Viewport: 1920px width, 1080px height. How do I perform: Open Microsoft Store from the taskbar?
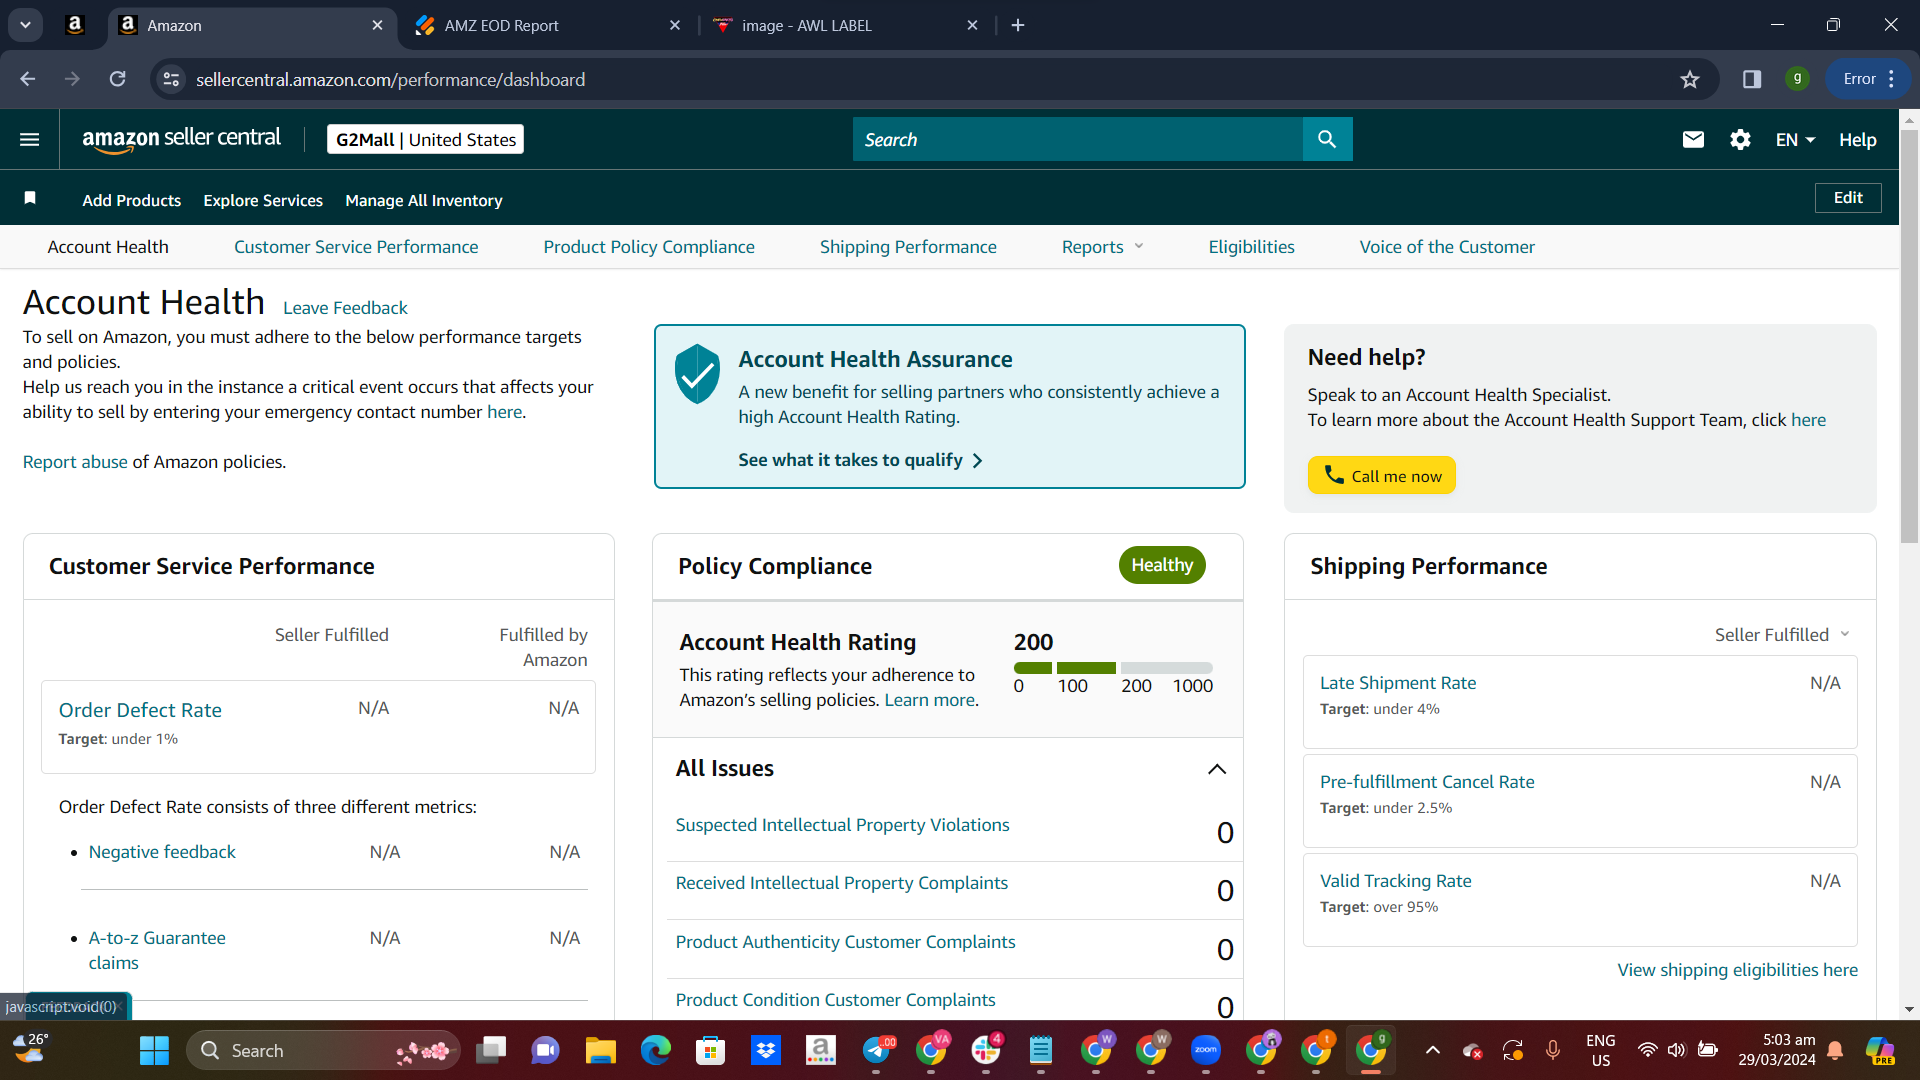point(711,1050)
